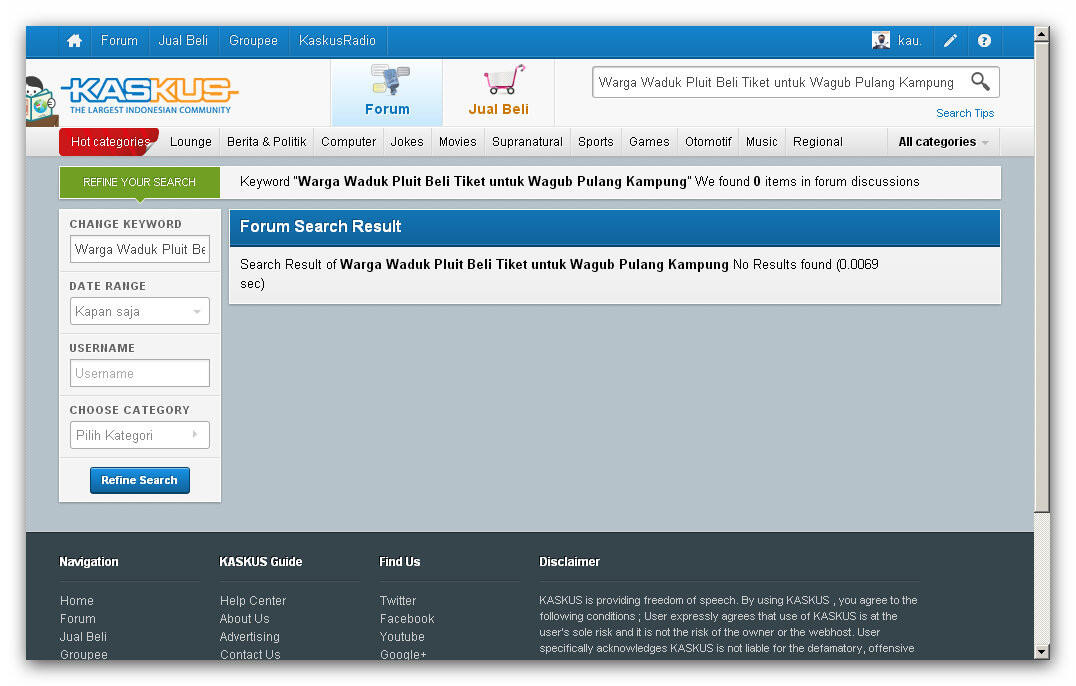Open Jual Beli in top navigation bar
1076x686 pixels.
[183, 41]
